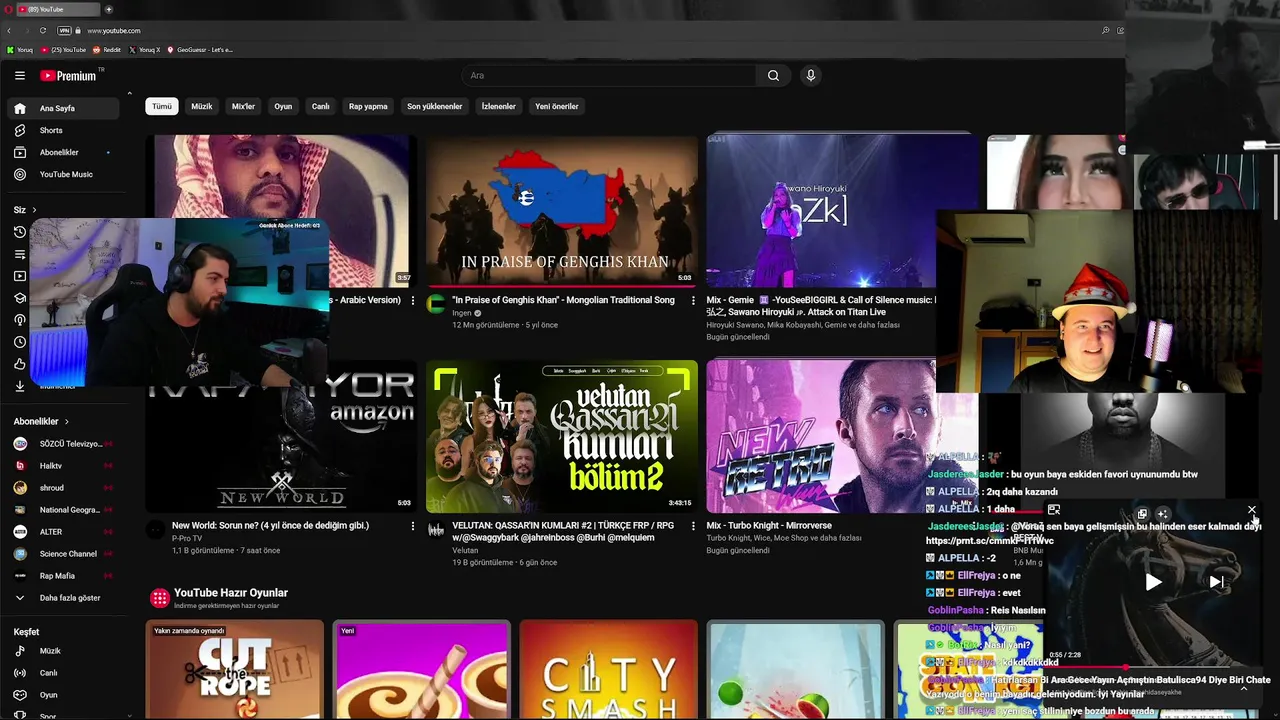1280x720 pixels.
Task: Expand the Siz section chevron
Action: click(x=34, y=210)
